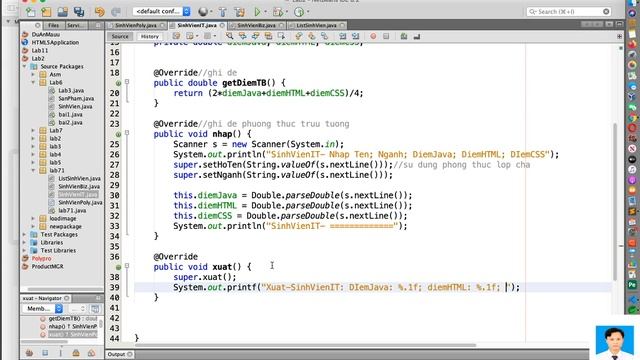Image resolution: width=640 pixels, height=360 pixels.
Task: Click the Shift Line Right icon
Action: pyautogui.click(x=356, y=36)
